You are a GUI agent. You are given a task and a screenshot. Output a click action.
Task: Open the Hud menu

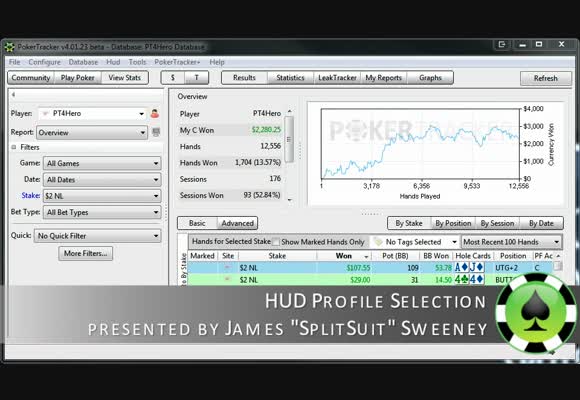113,62
